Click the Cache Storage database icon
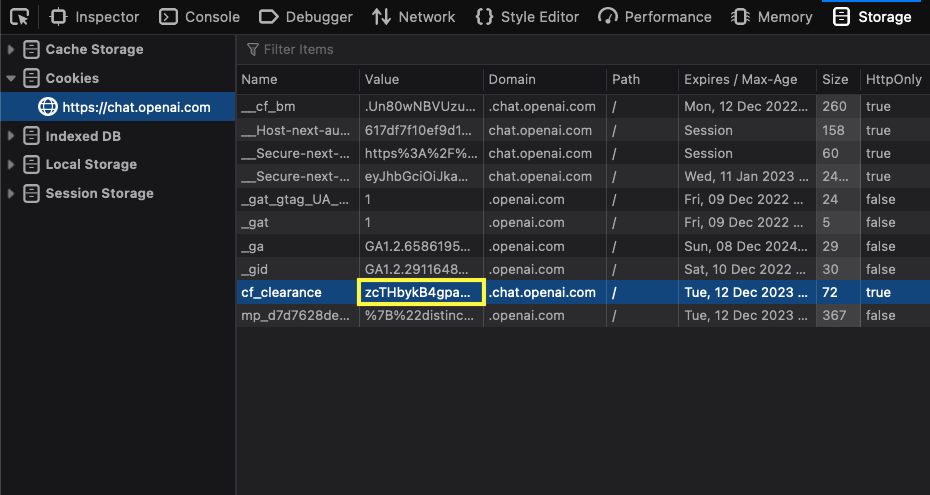The image size is (930, 495). point(31,50)
